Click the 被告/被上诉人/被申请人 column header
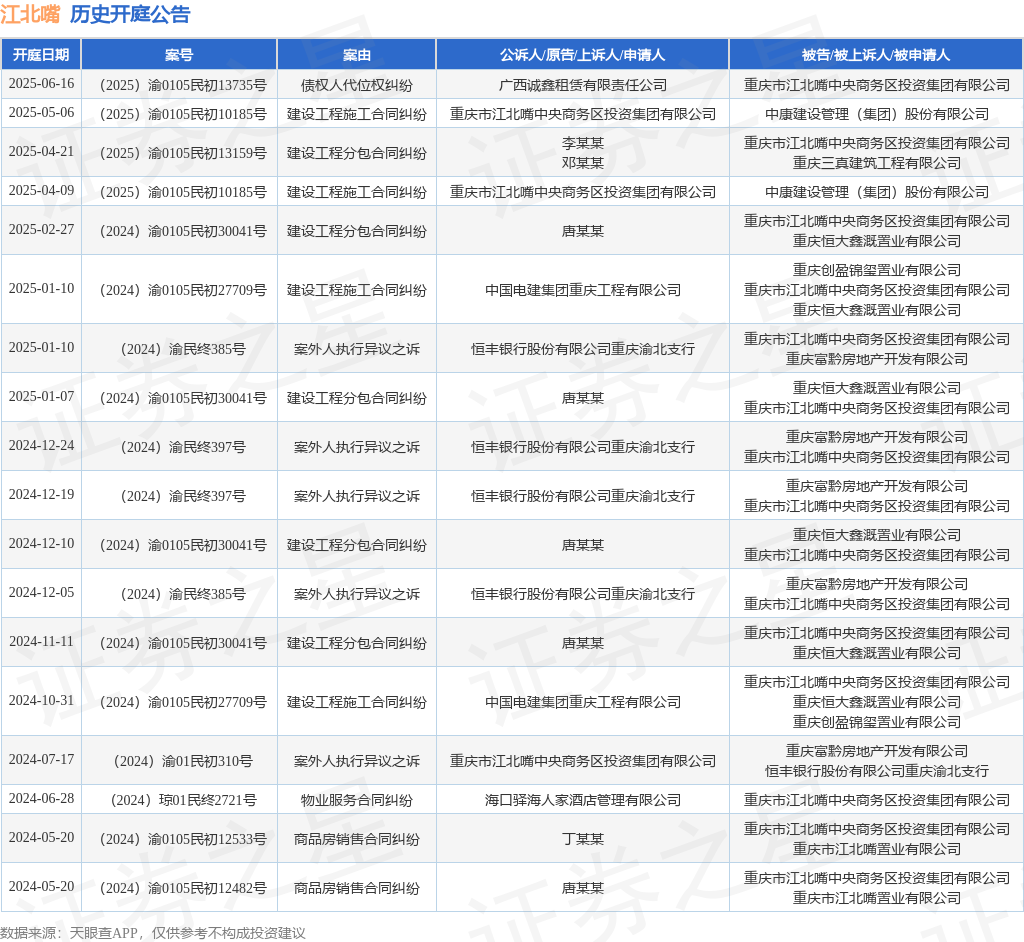Viewport: 1024px width, 942px height. (876, 55)
